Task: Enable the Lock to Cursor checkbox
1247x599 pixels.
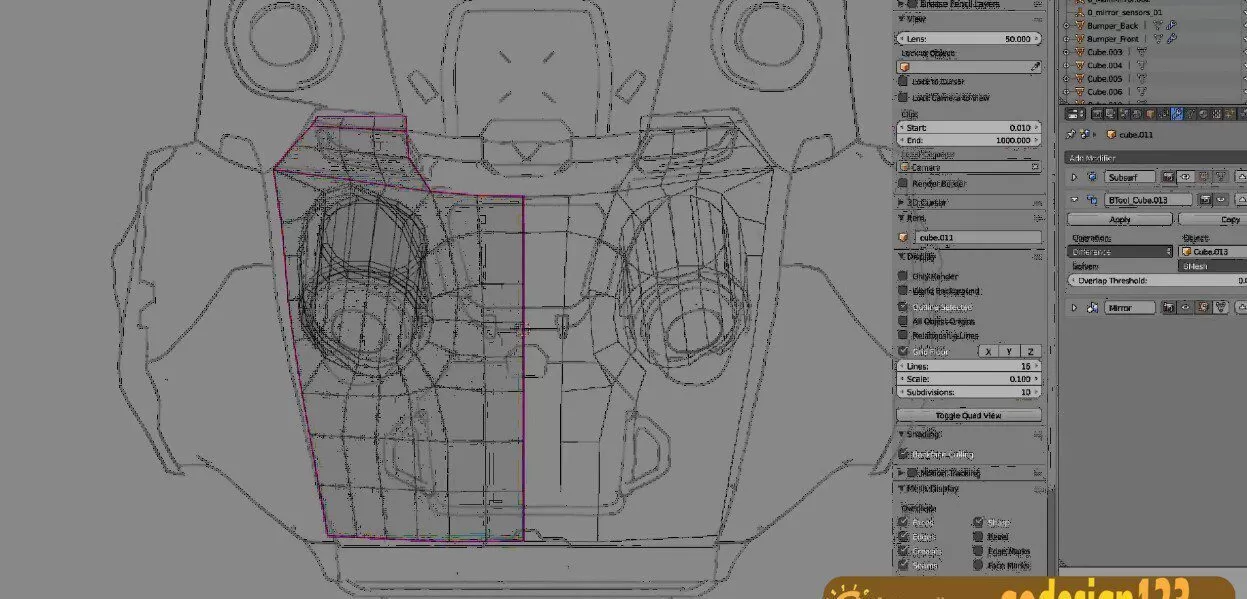Action: 902,81
